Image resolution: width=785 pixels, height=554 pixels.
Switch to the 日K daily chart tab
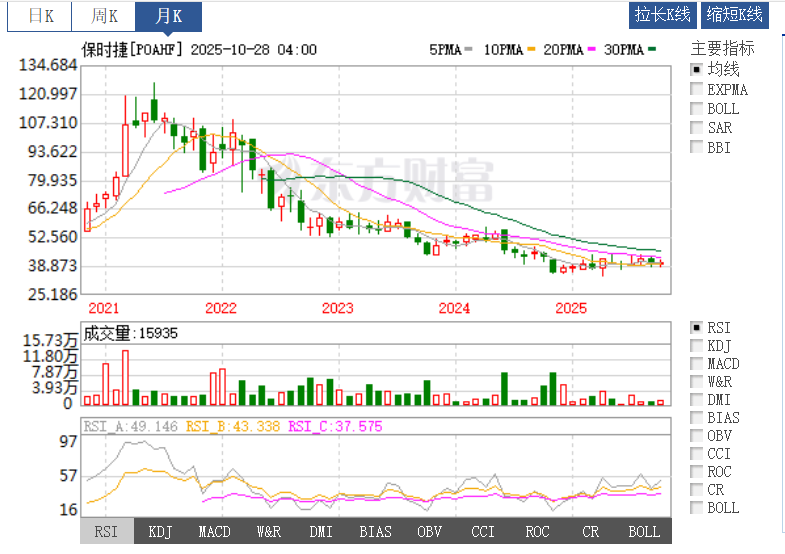(x=41, y=16)
